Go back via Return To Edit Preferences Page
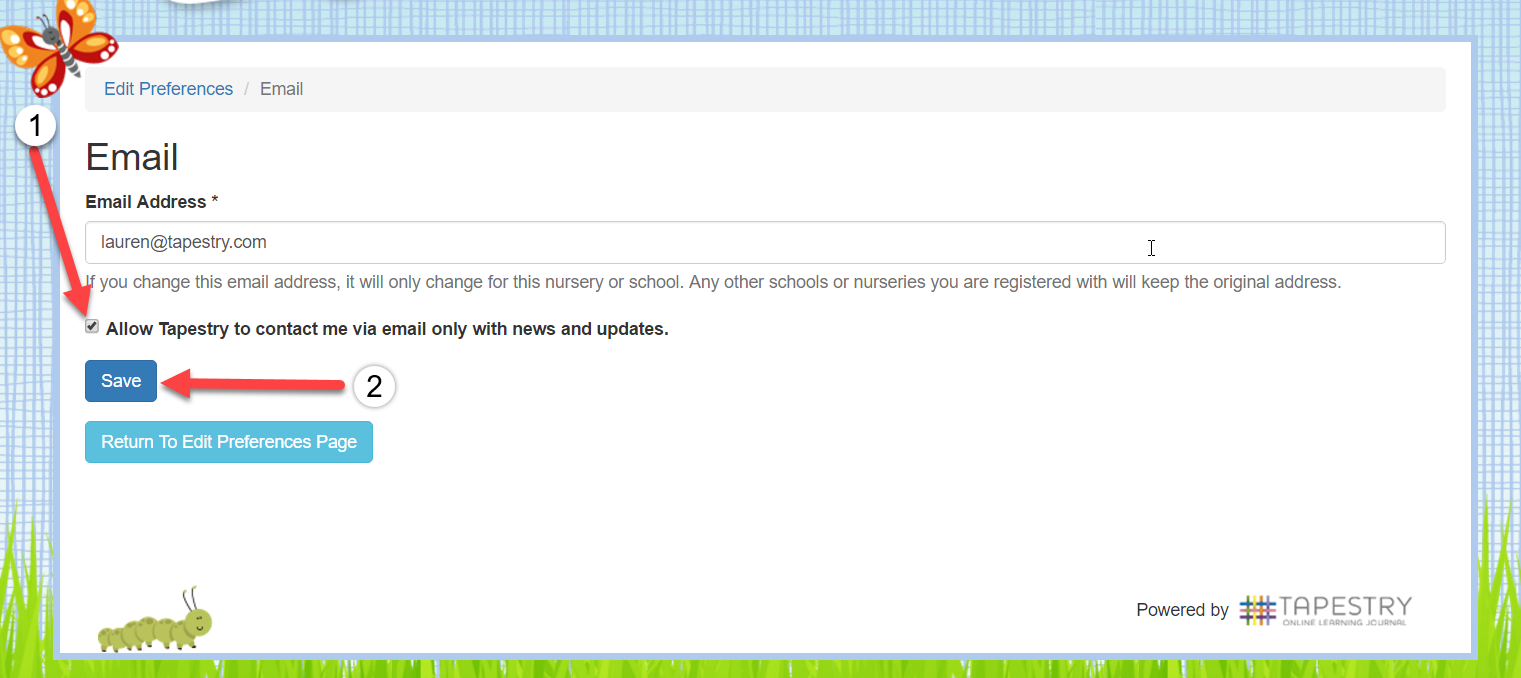The height and width of the screenshot is (678, 1521). click(229, 442)
